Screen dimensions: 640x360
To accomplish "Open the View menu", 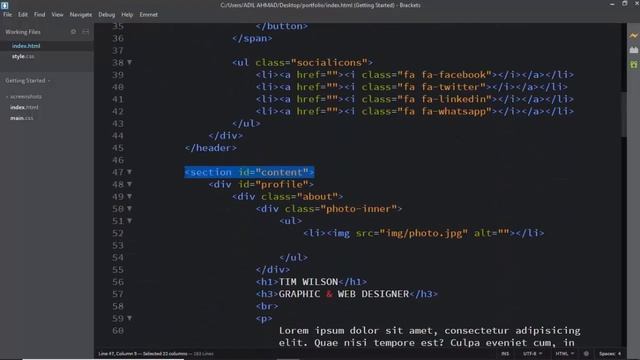I will [57, 14].
